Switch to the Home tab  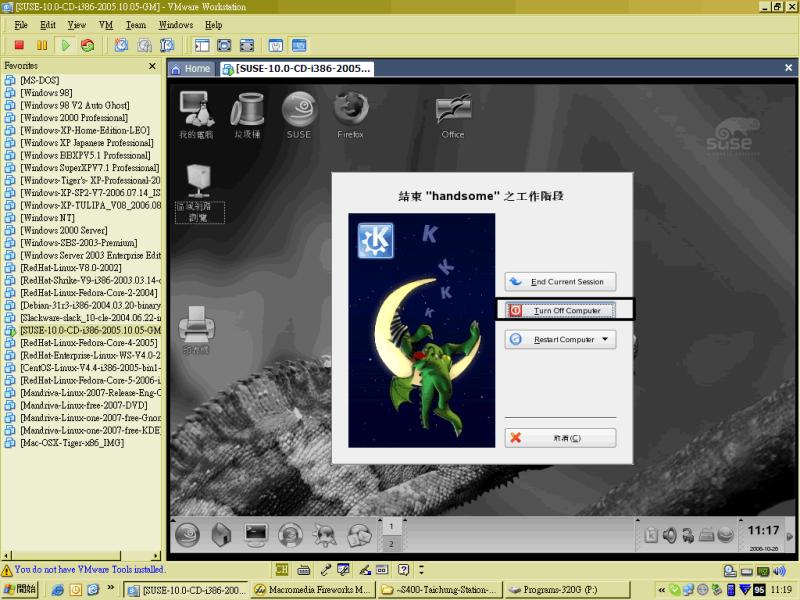pos(191,69)
